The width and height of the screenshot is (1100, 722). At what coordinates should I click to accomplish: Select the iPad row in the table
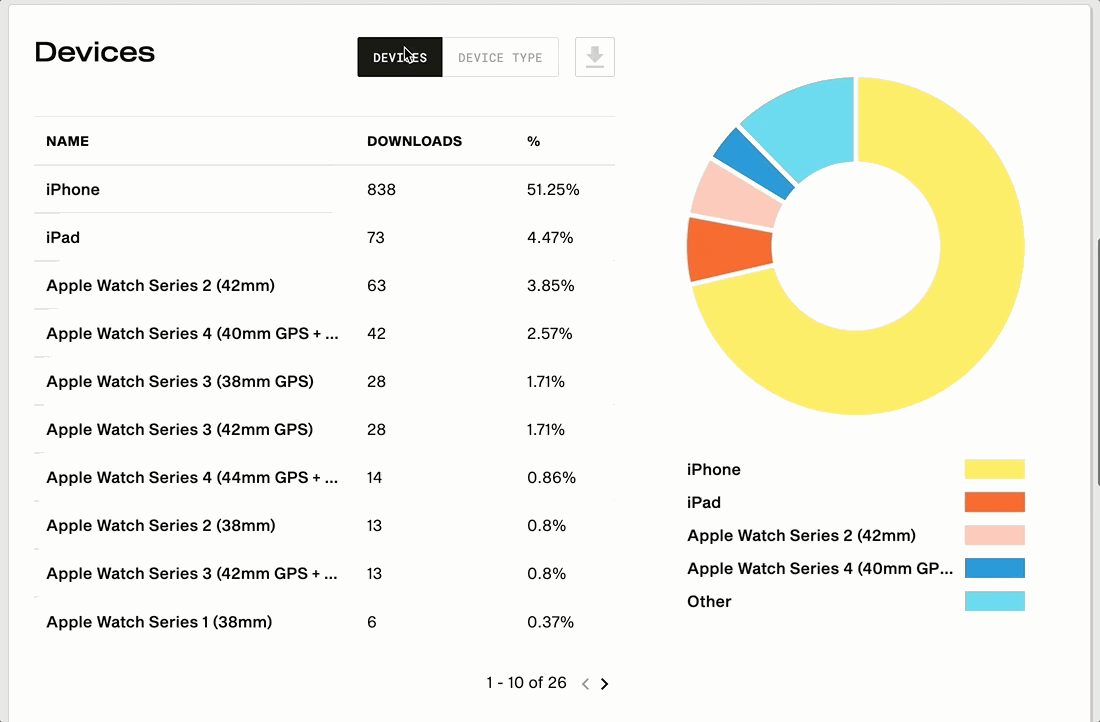tap(324, 237)
